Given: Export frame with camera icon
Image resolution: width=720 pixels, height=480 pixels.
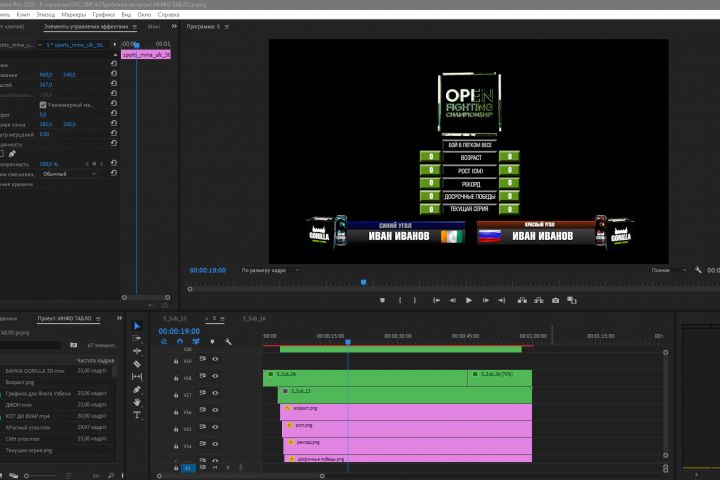Looking at the screenshot, I should point(555,300).
